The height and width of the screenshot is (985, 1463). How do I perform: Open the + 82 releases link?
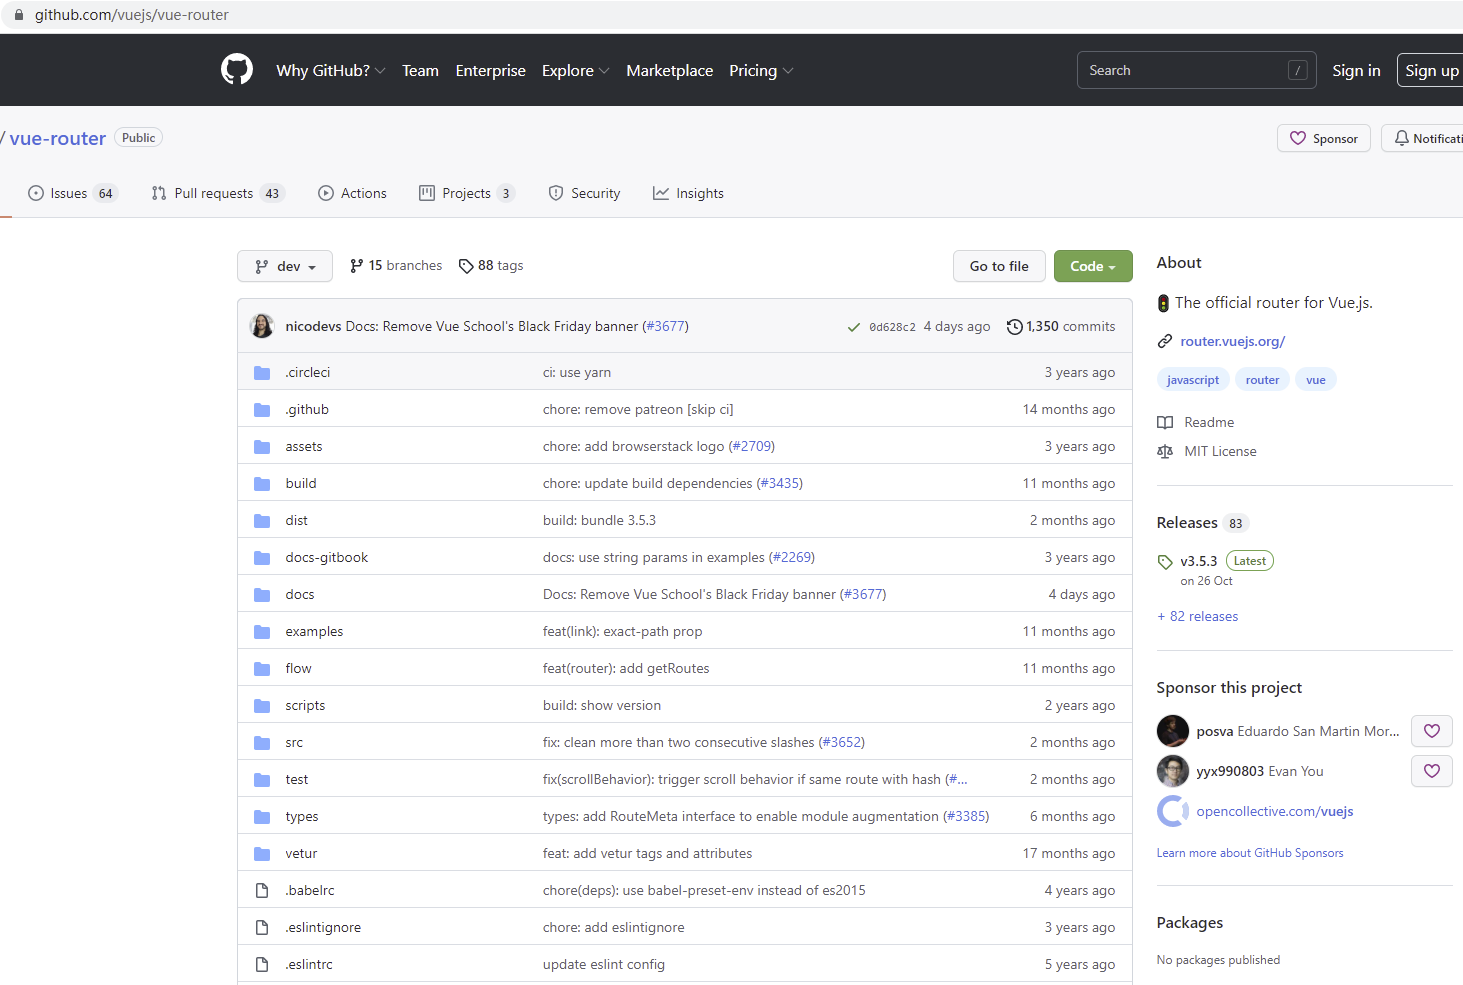point(1197,617)
